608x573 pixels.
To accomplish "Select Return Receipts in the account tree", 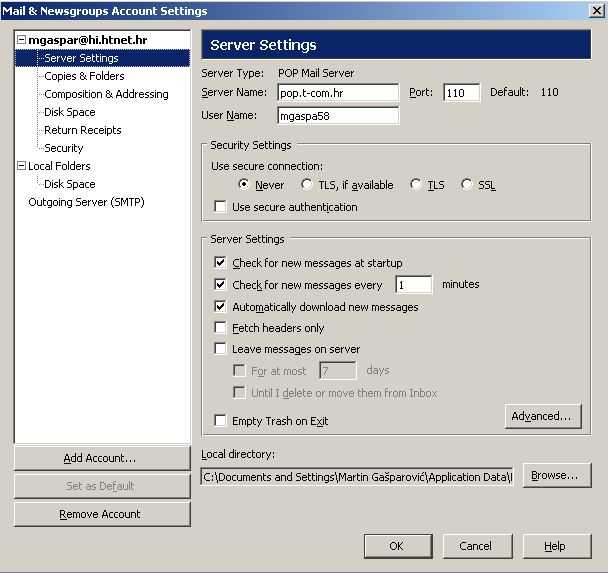I will click(82, 130).
